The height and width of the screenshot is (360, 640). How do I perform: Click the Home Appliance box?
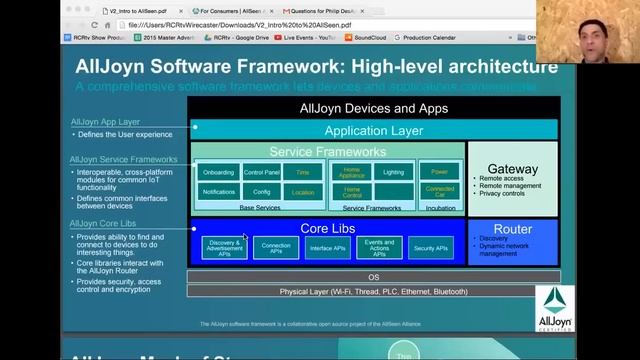pyautogui.click(x=351, y=172)
